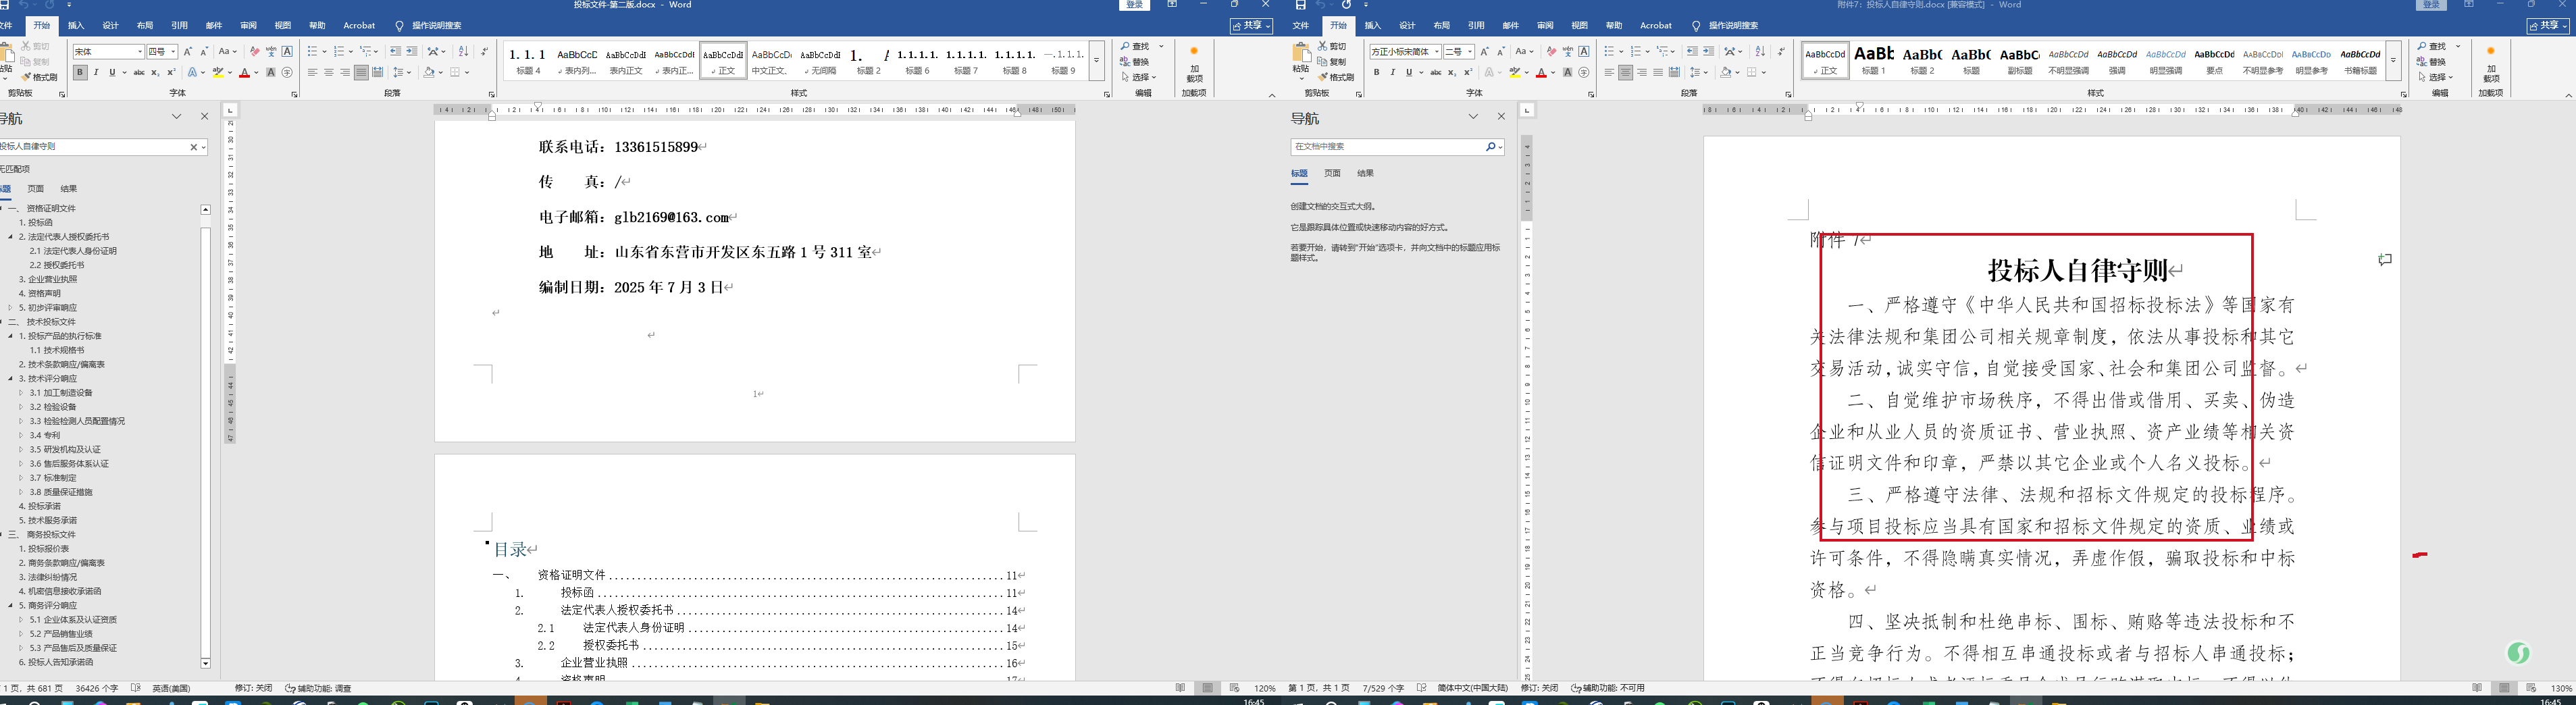Viewport: 2576px width, 705px height.
Task: Click navigation pane scroll-down arrow in left window
Action: tap(206, 663)
